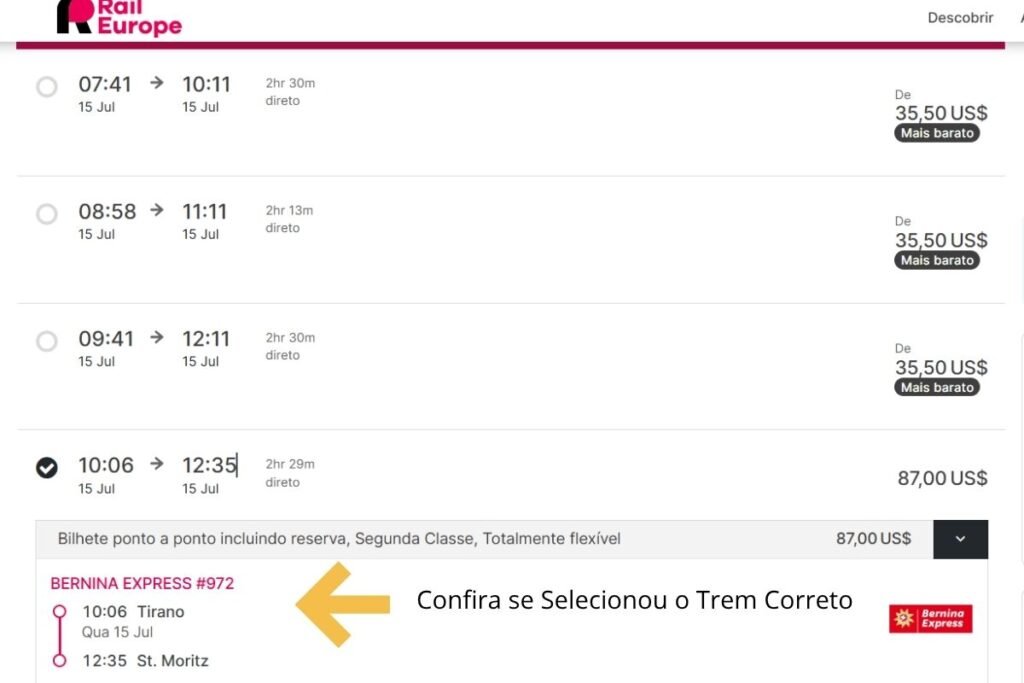Collapse the ticket details using the chevron
The height and width of the screenshot is (683, 1024).
coord(960,539)
